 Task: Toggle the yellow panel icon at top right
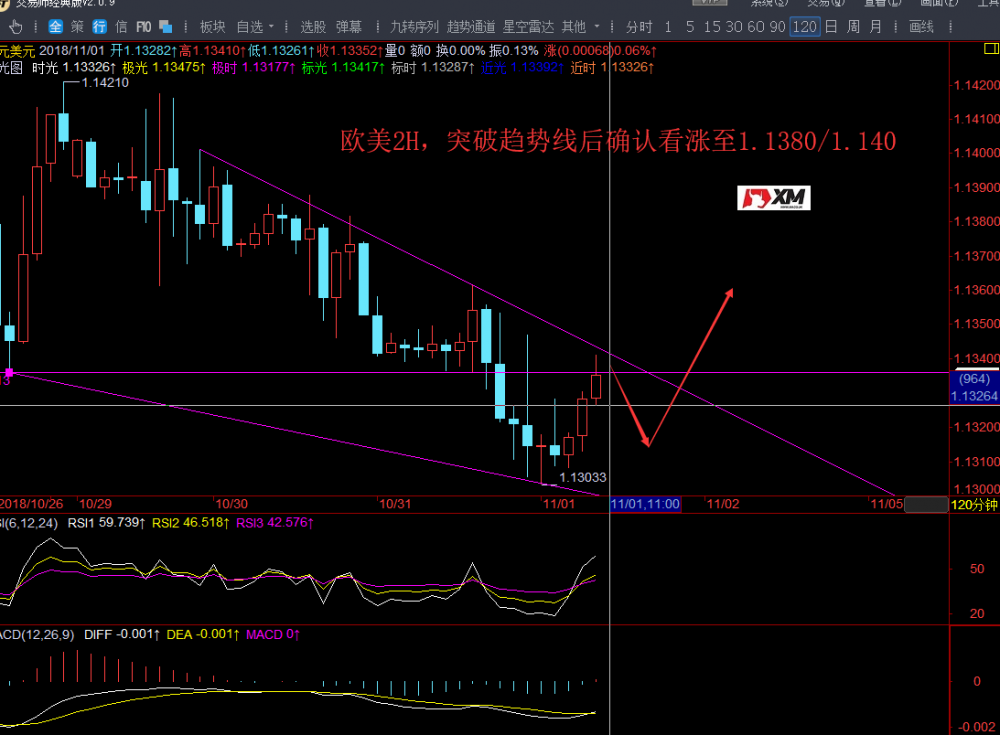(x=991, y=48)
